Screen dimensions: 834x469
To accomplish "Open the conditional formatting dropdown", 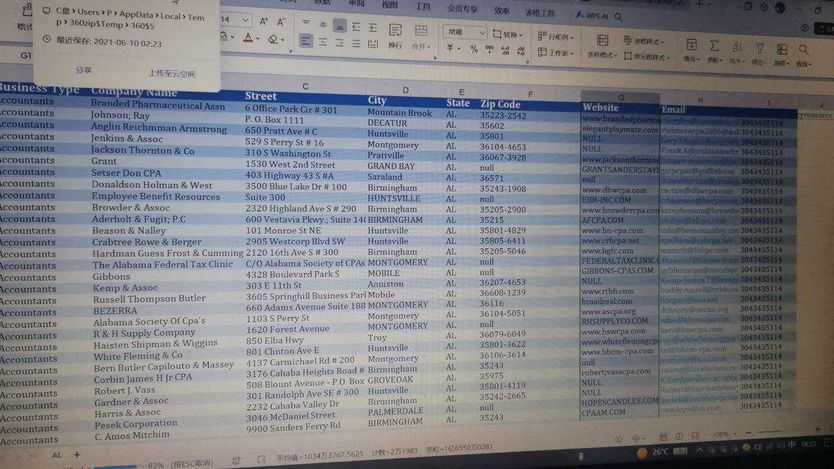I will [x=643, y=40].
